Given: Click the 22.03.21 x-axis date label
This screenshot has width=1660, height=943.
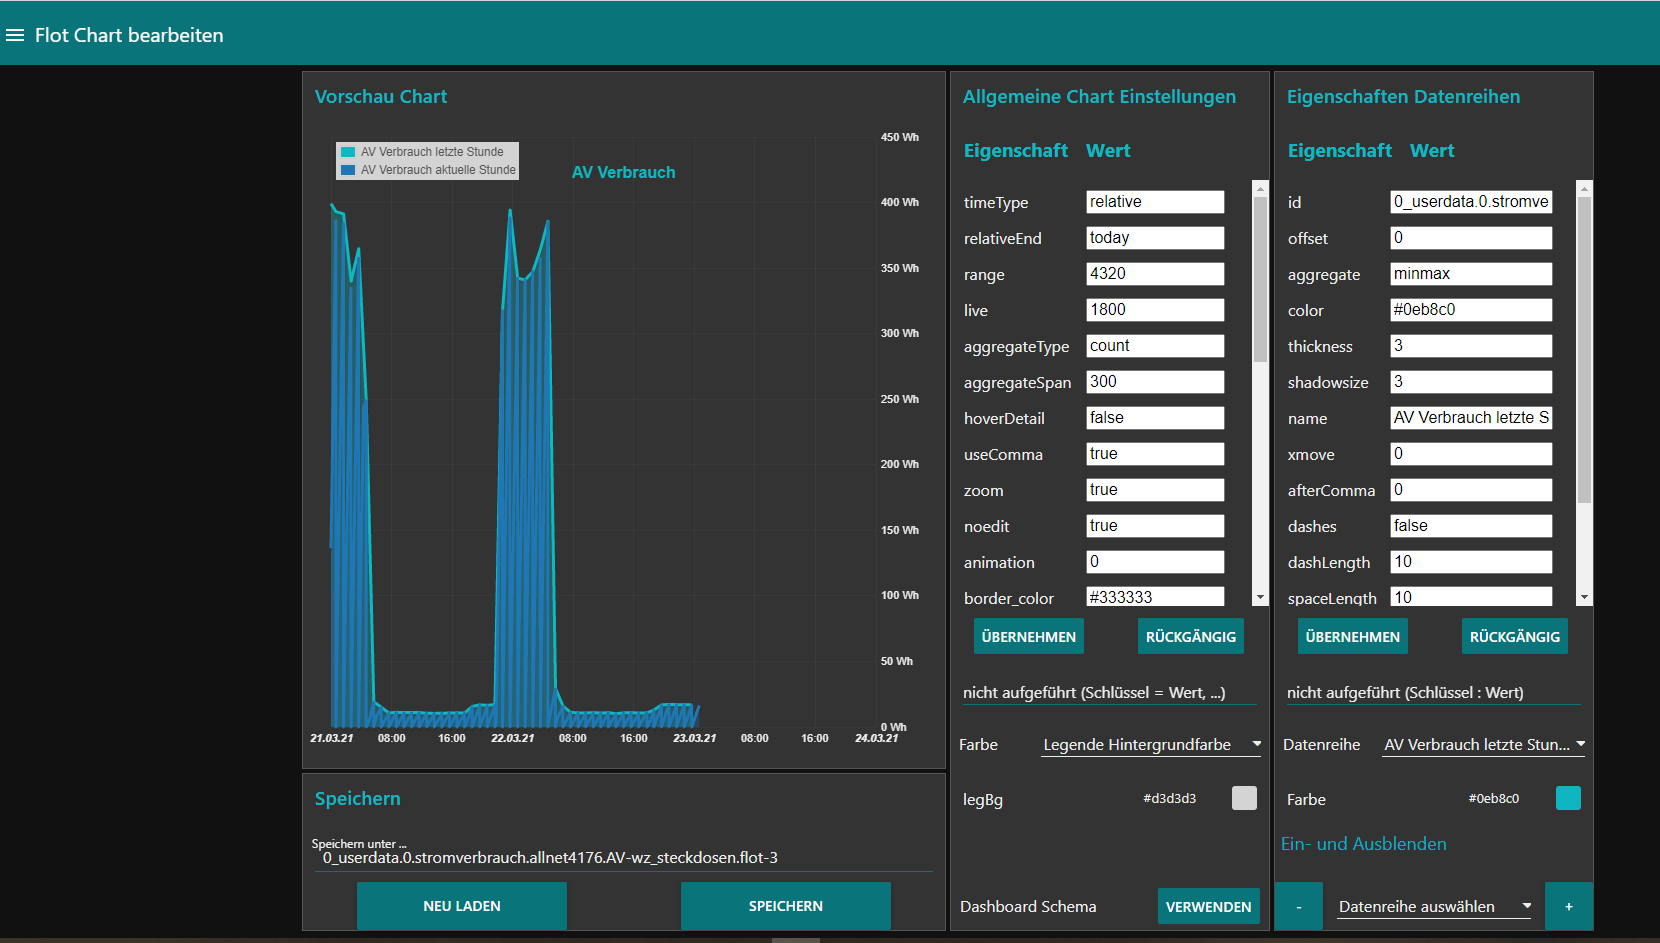Looking at the screenshot, I should tap(512, 738).
